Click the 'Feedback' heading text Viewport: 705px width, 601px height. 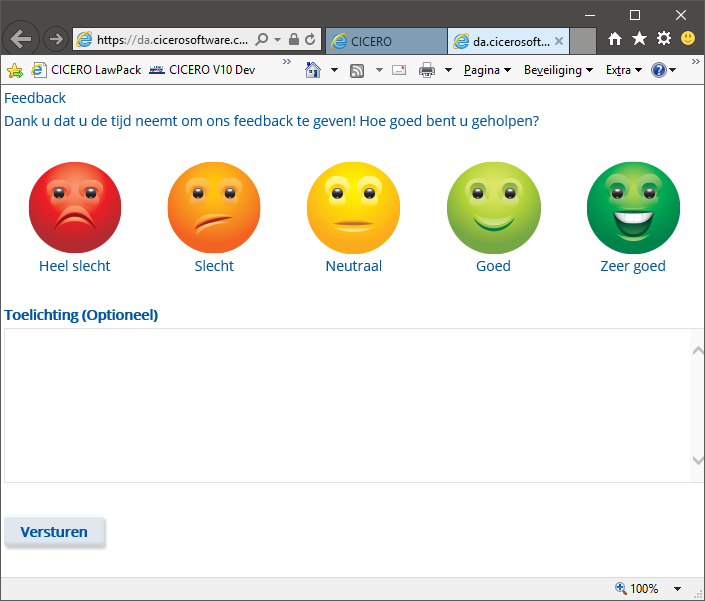pyautogui.click(x=35, y=98)
